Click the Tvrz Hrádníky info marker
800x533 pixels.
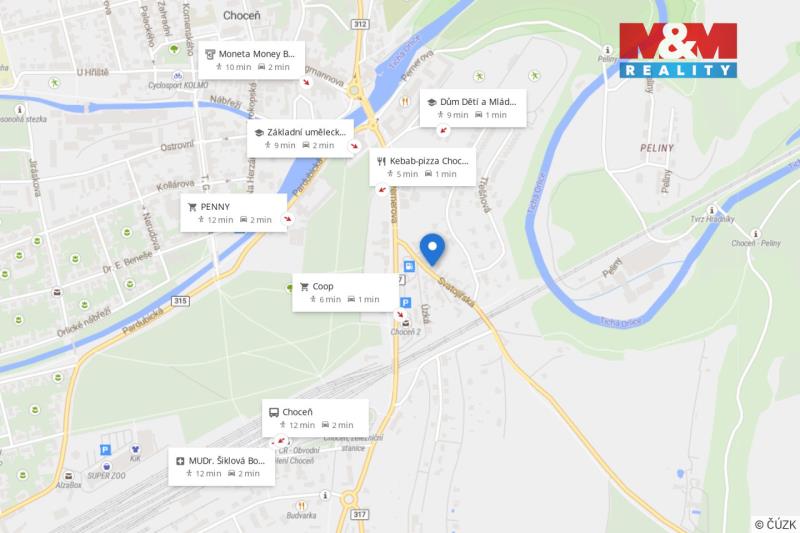(x=711, y=210)
